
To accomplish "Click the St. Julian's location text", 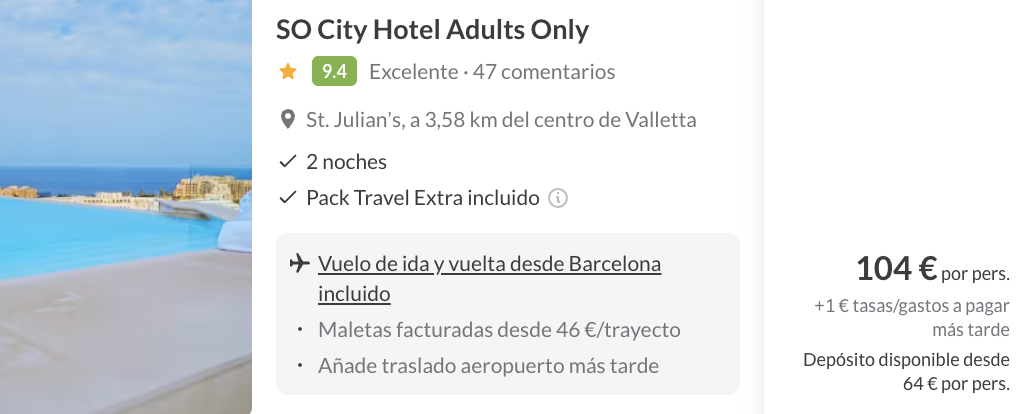I will [x=501, y=121].
